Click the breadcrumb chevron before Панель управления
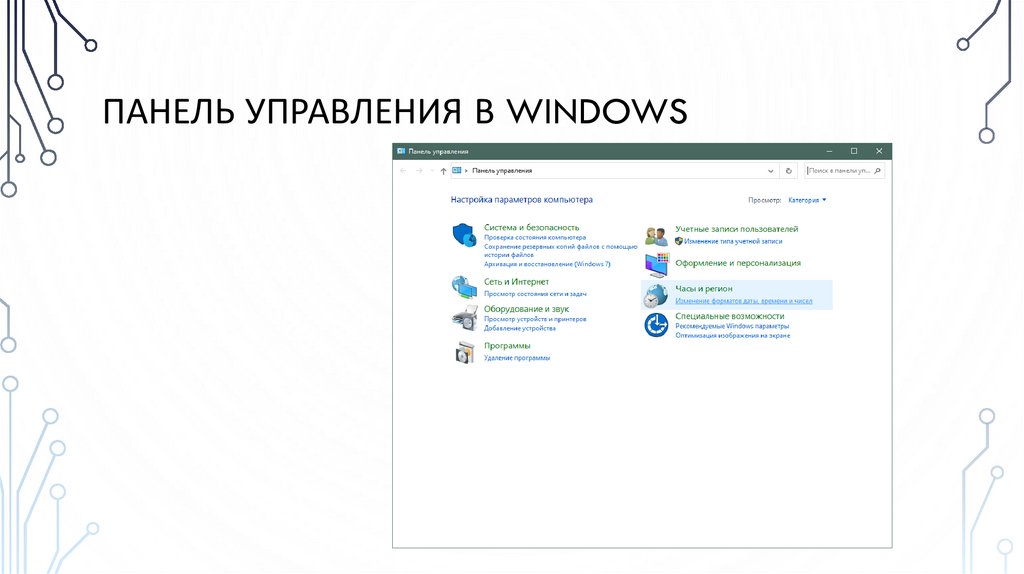Screen dimensions: 1024x574 pos(466,171)
